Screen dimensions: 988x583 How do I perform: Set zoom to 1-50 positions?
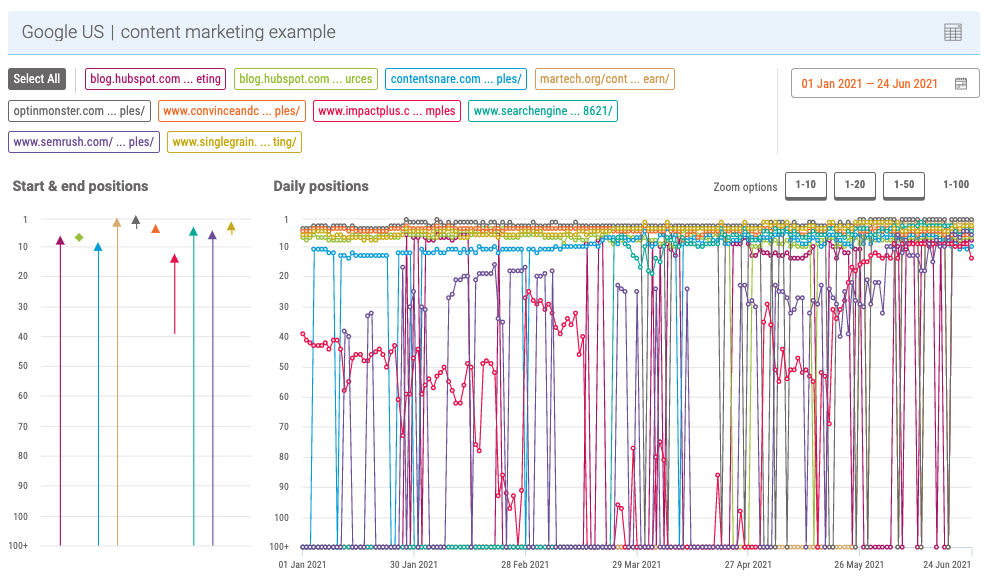pos(904,185)
